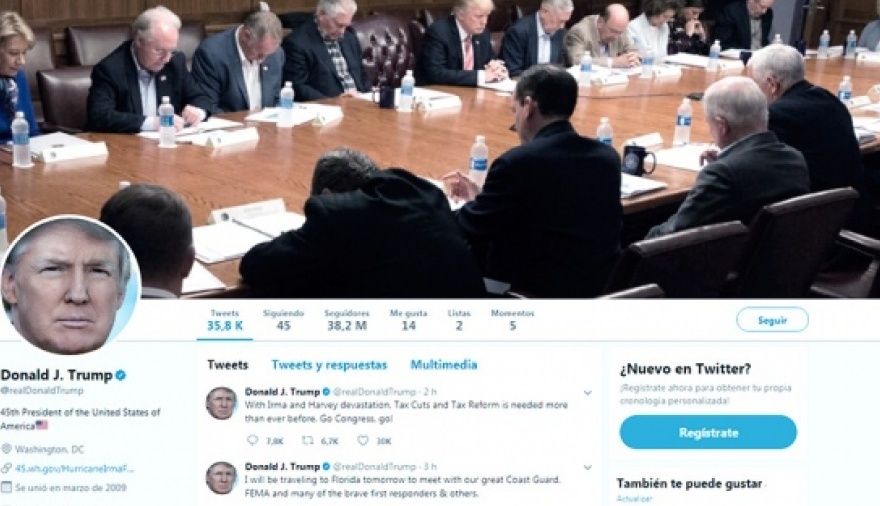This screenshot has width=880, height=506.
Task: View the Seguidores 38,2 M count
Action: click(347, 320)
